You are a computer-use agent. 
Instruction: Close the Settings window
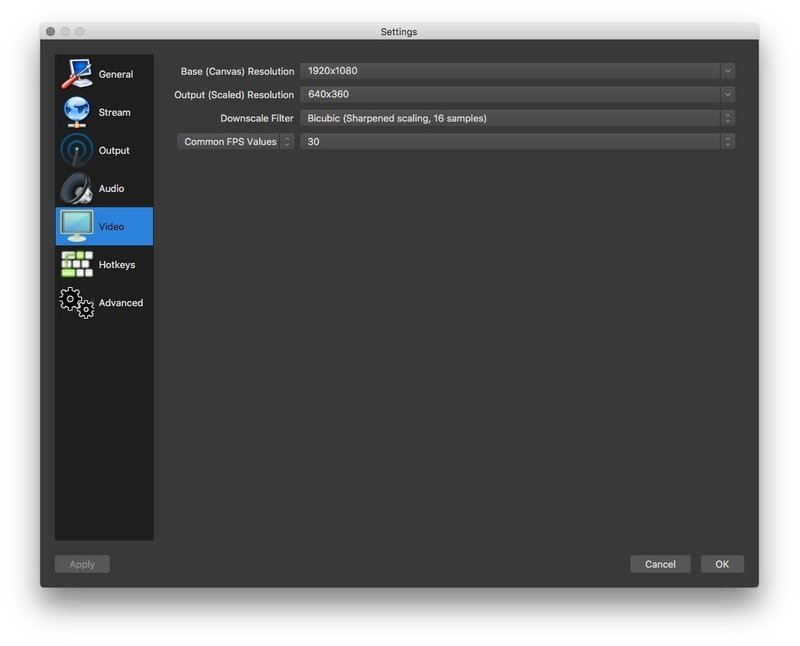pyautogui.click(x=51, y=32)
